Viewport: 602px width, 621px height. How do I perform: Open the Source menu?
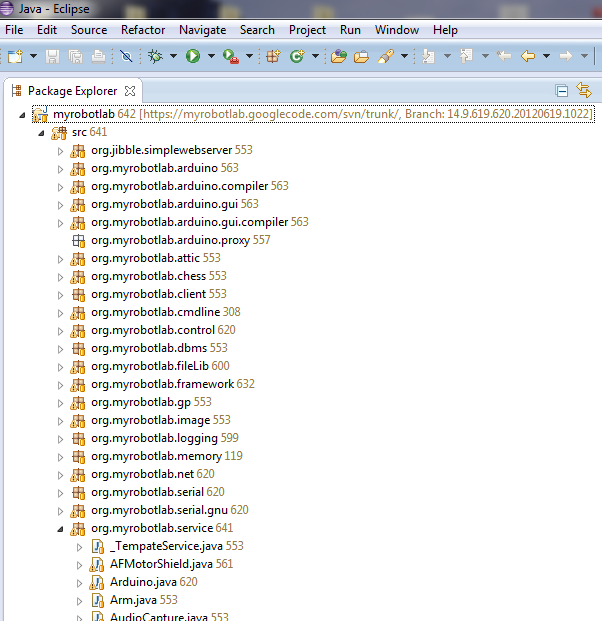(89, 30)
